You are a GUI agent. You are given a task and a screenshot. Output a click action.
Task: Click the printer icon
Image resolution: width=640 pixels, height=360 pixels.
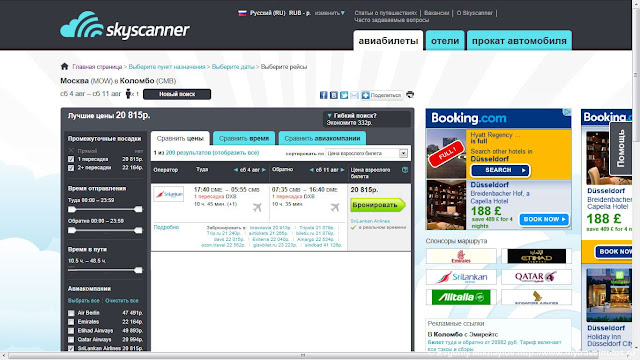pyautogui.click(x=410, y=95)
